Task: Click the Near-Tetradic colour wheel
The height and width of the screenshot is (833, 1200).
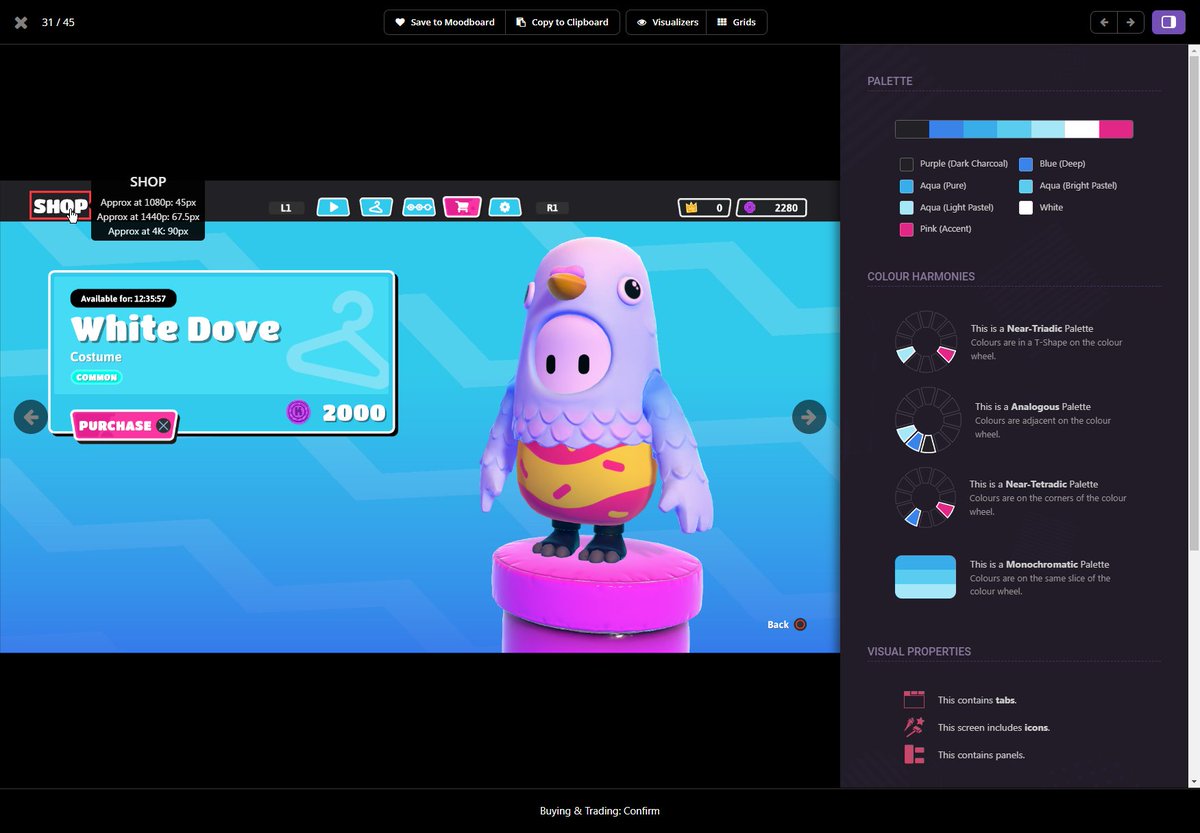Action: (x=925, y=497)
